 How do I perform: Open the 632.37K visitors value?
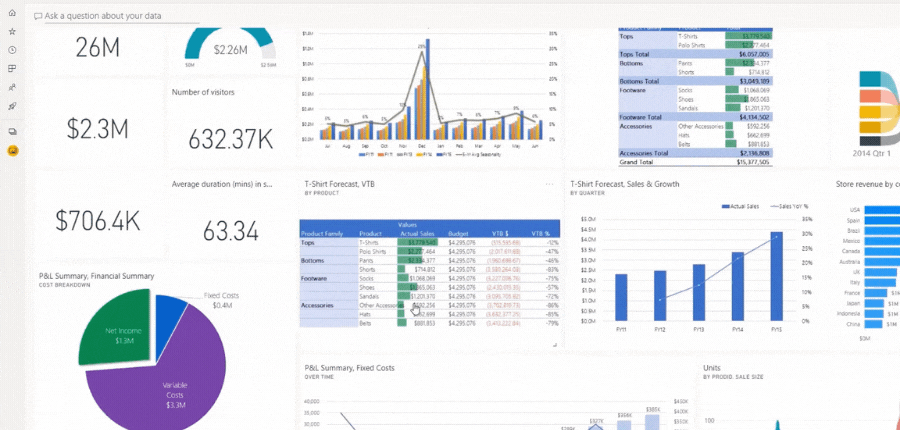pyautogui.click(x=231, y=139)
